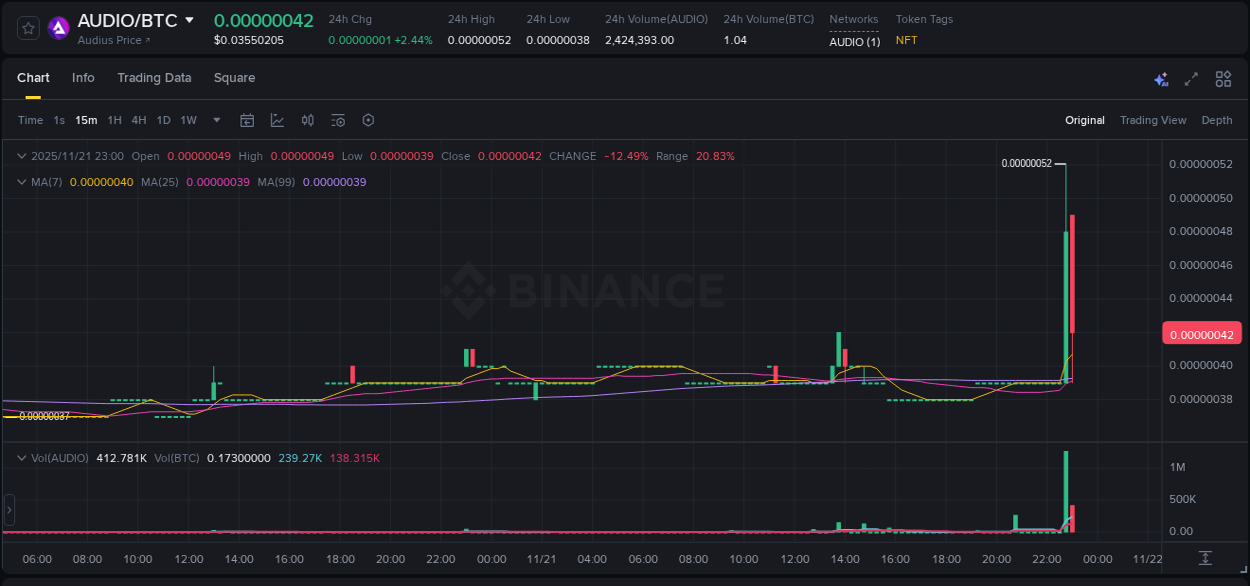
Task: Collapse the MA indicator row
Action: click(21, 182)
